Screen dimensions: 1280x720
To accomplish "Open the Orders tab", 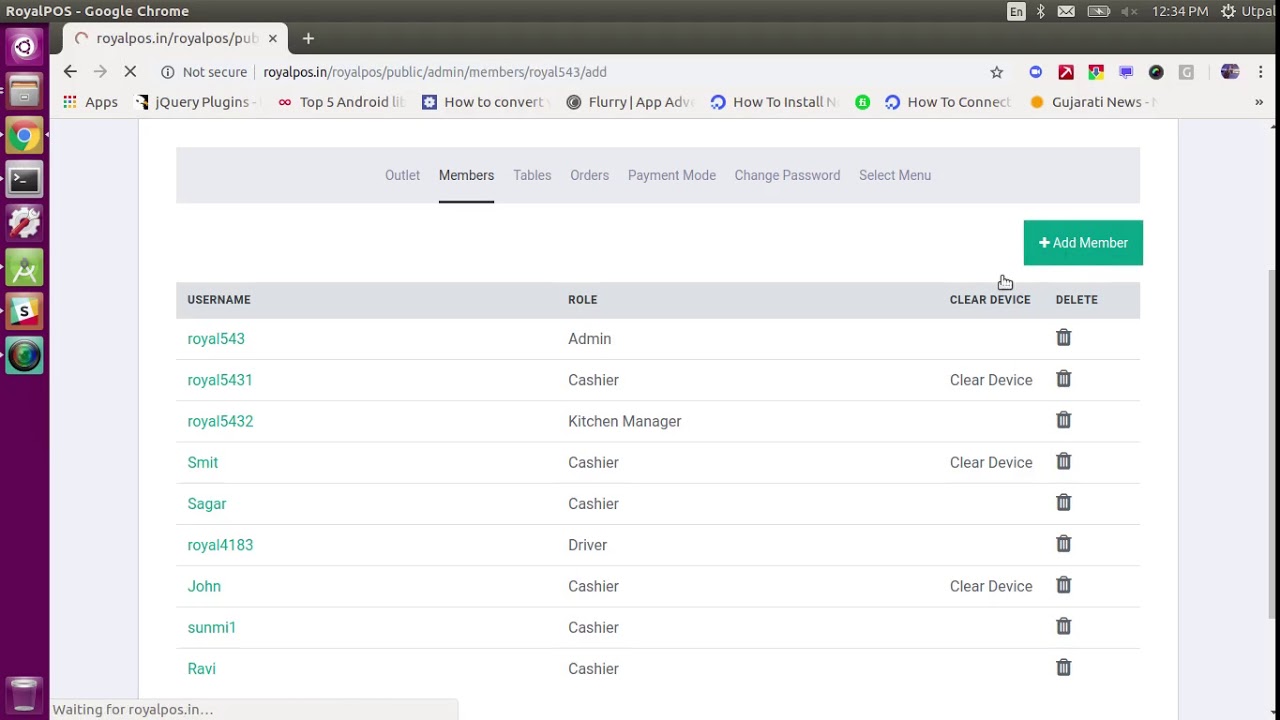I will pyautogui.click(x=589, y=175).
